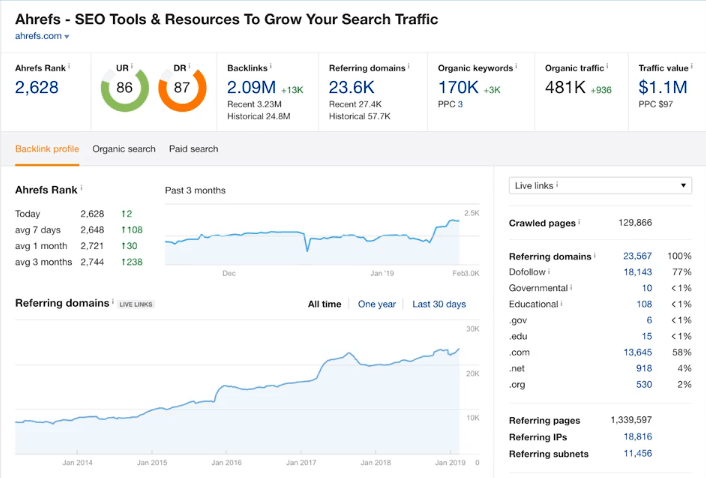The height and width of the screenshot is (478, 706).
Task: Open the 2.09M backlinks value
Action: 251,87
